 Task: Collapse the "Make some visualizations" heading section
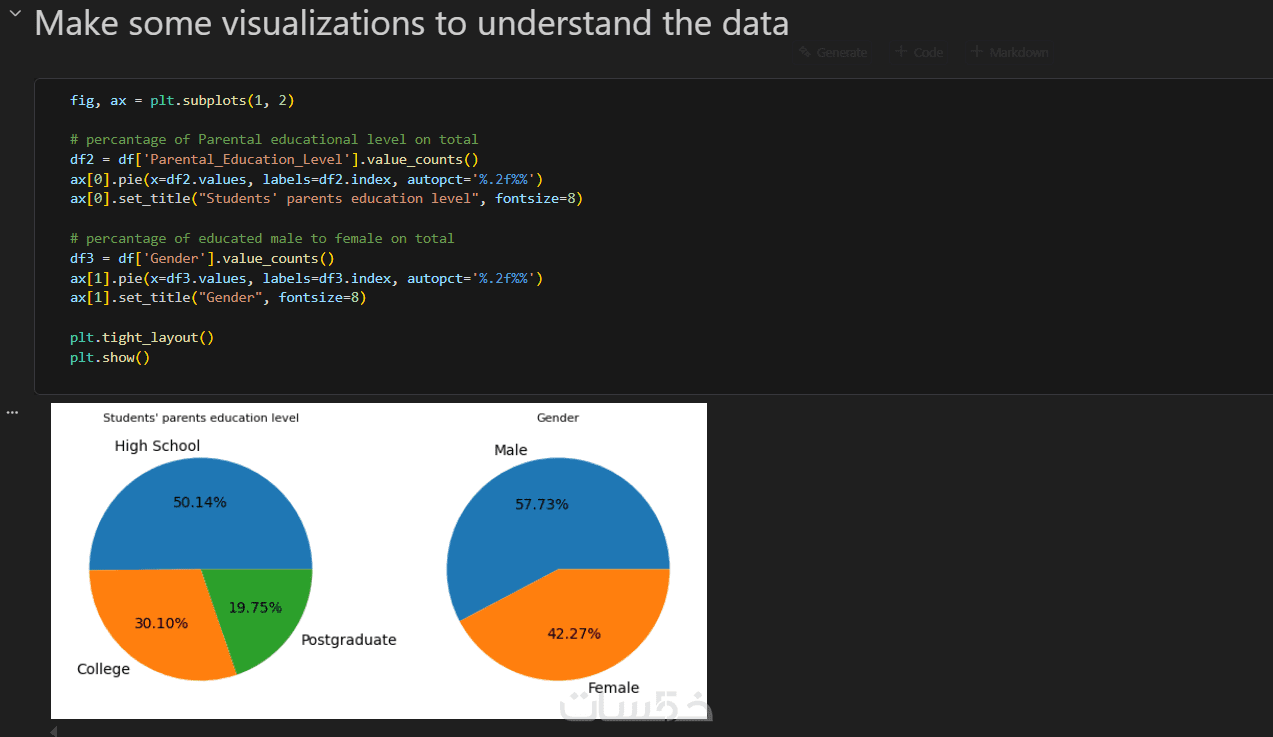[x=14, y=14]
